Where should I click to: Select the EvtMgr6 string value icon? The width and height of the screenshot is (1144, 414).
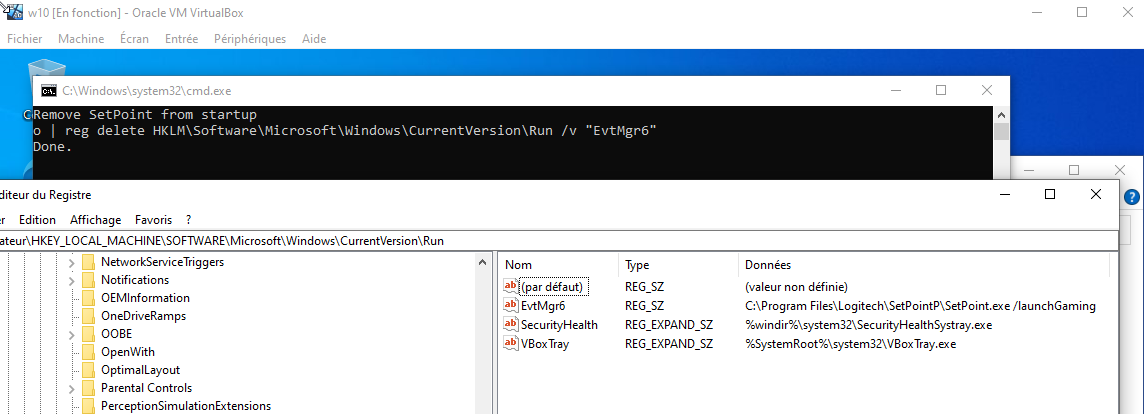click(x=511, y=306)
